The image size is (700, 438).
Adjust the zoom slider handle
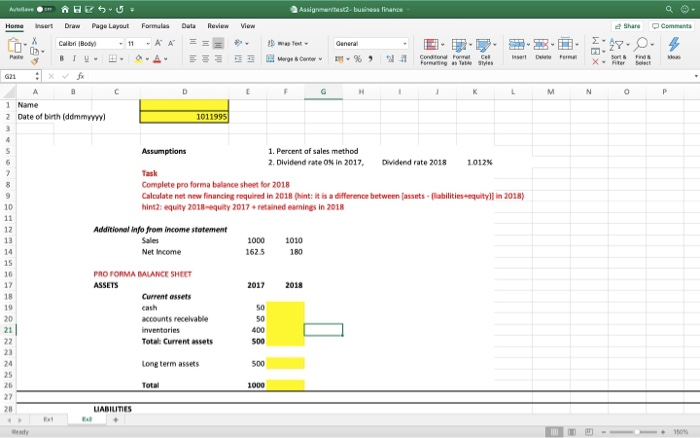637,432
